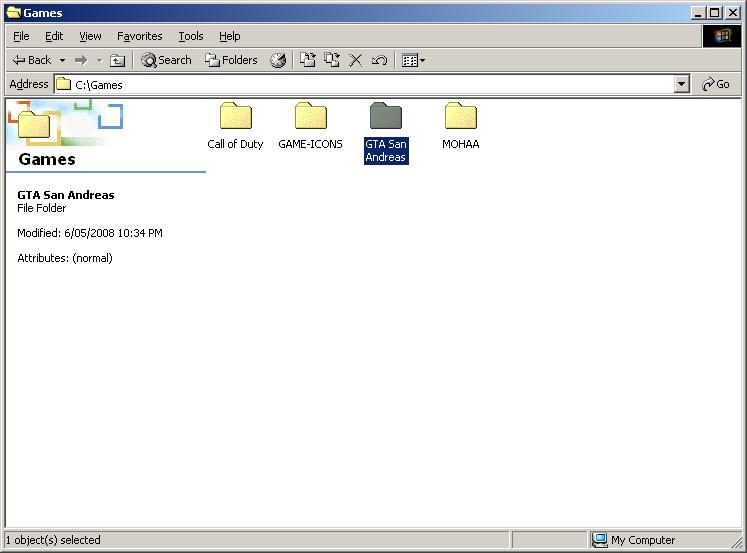This screenshot has width=747, height=553.
Task: Click the Windows logo throbber icon
Action: pos(722,36)
